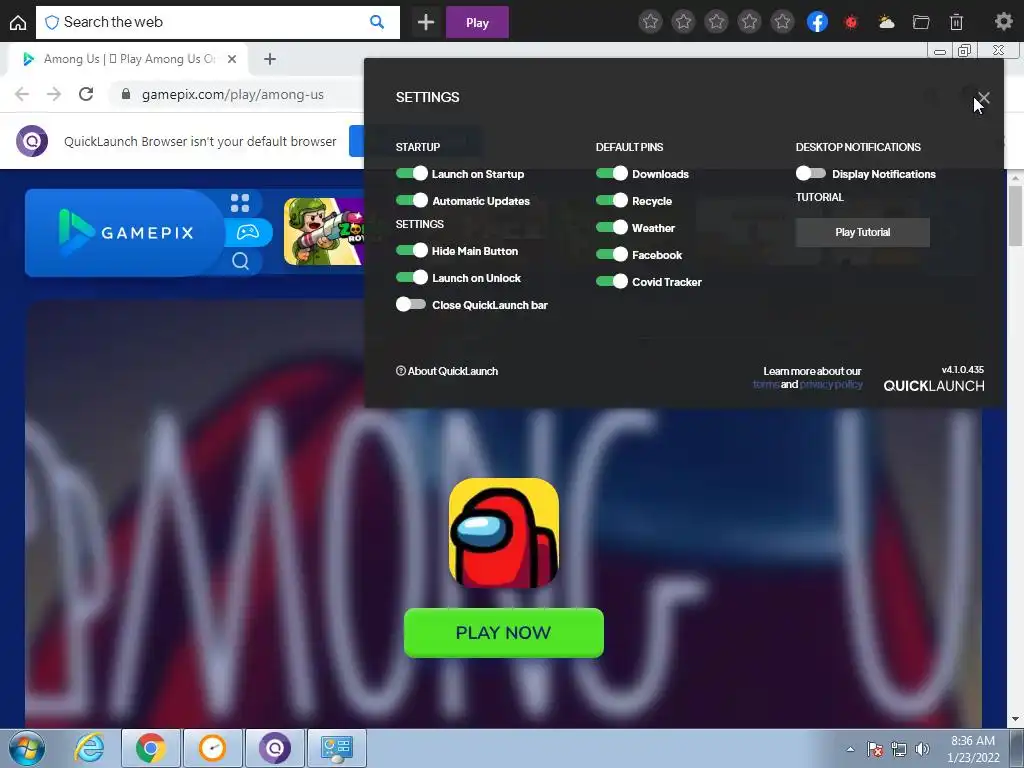Reload the gamepix page
Screen dimensions: 1024x768
point(86,94)
